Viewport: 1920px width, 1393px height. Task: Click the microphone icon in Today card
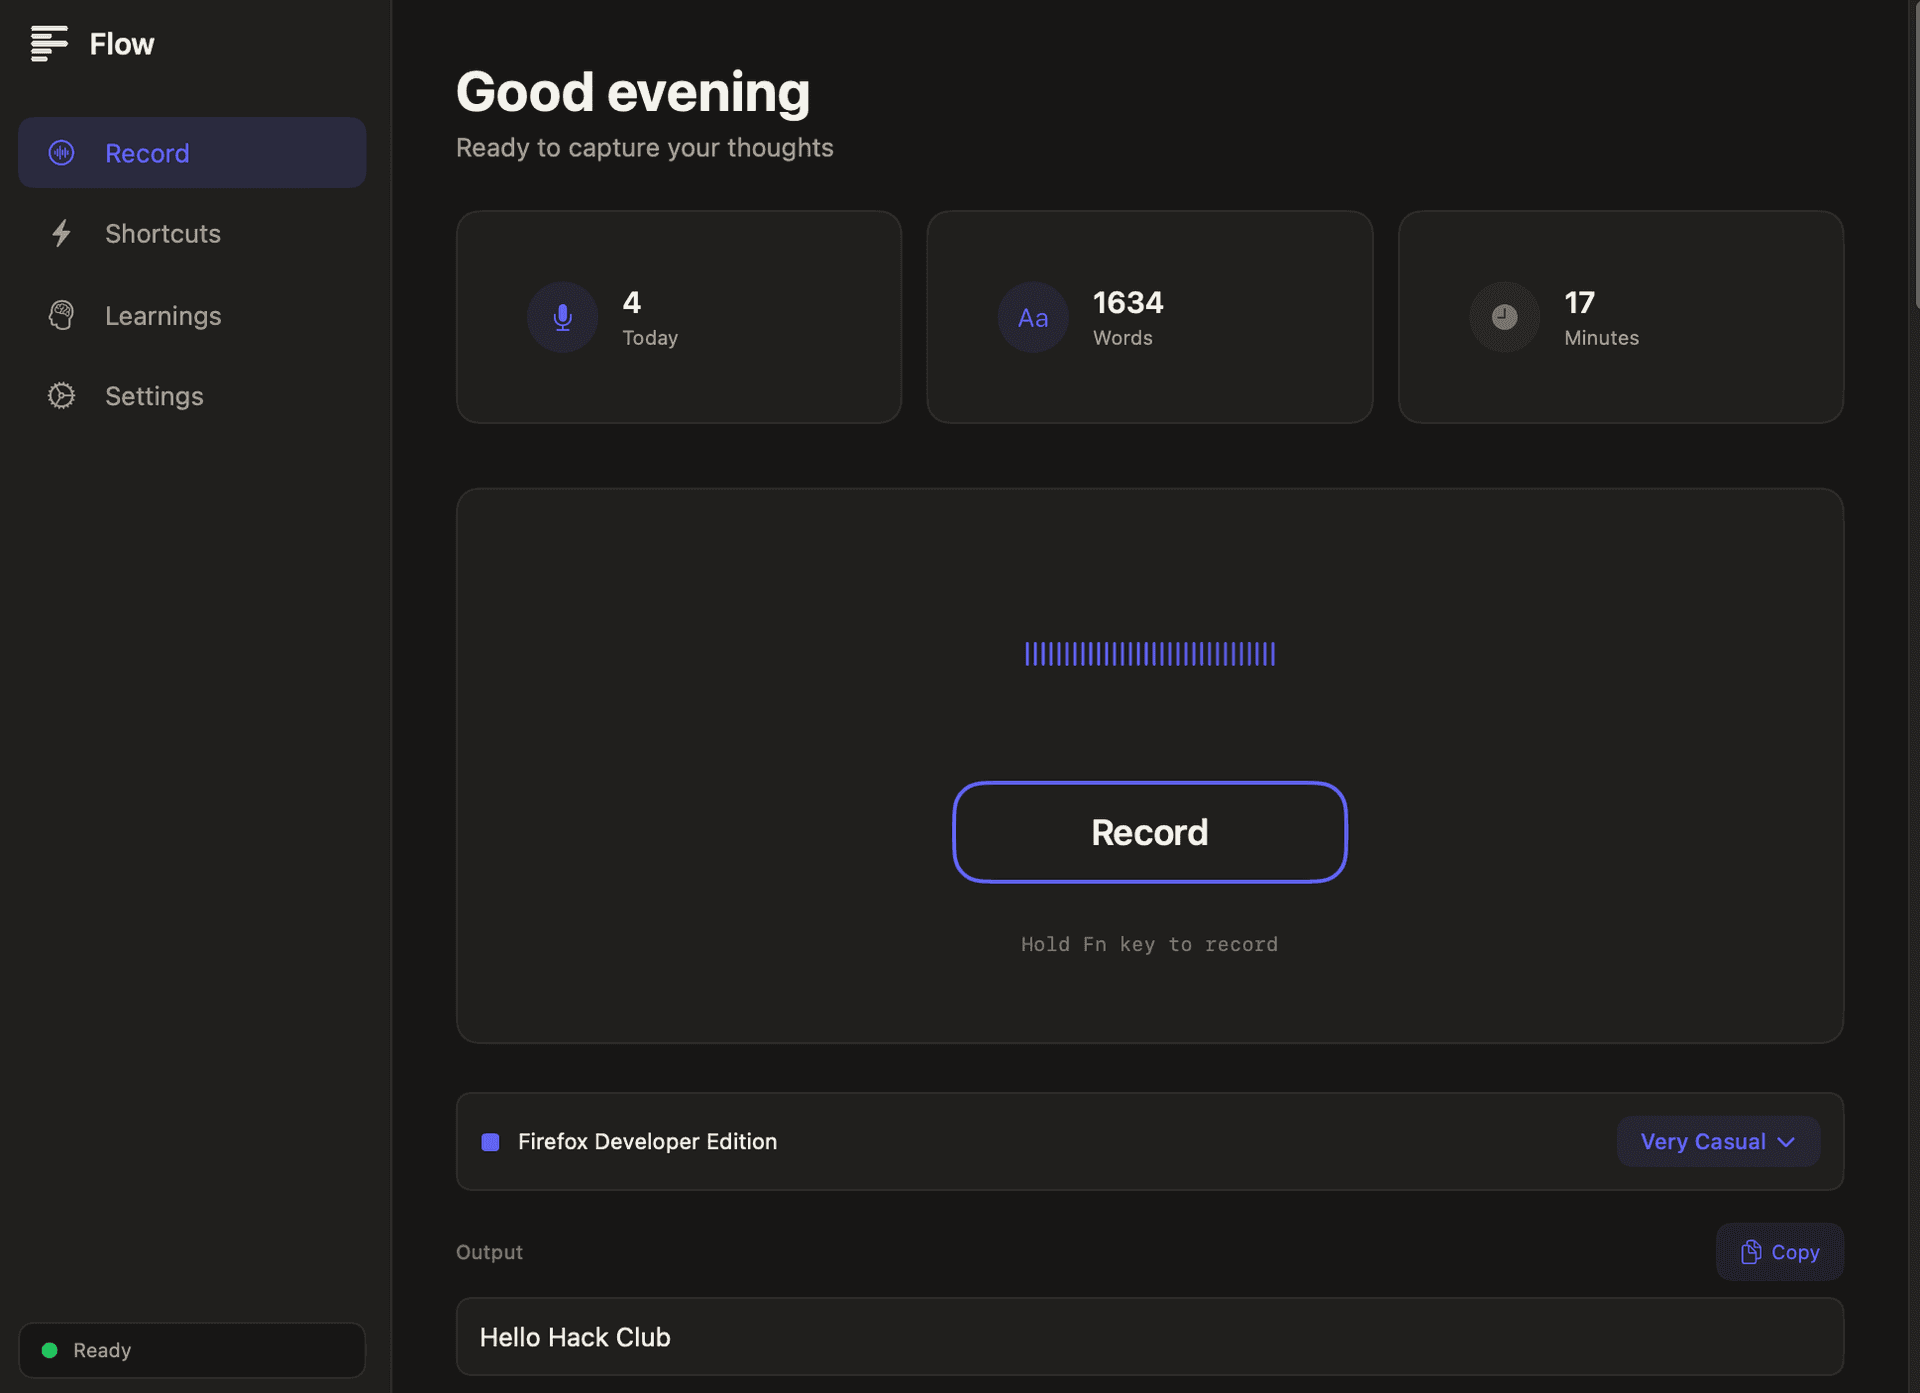point(562,317)
